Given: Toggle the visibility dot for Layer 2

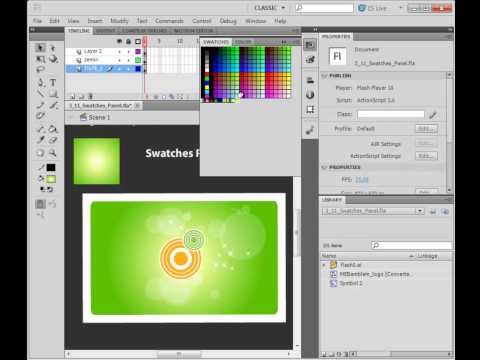Looking at the screenshot, I should [x=119, y=51].
